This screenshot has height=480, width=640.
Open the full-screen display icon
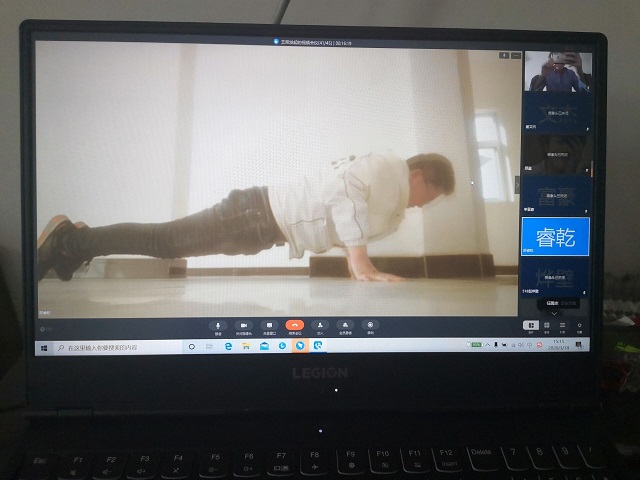pos(344,325)
